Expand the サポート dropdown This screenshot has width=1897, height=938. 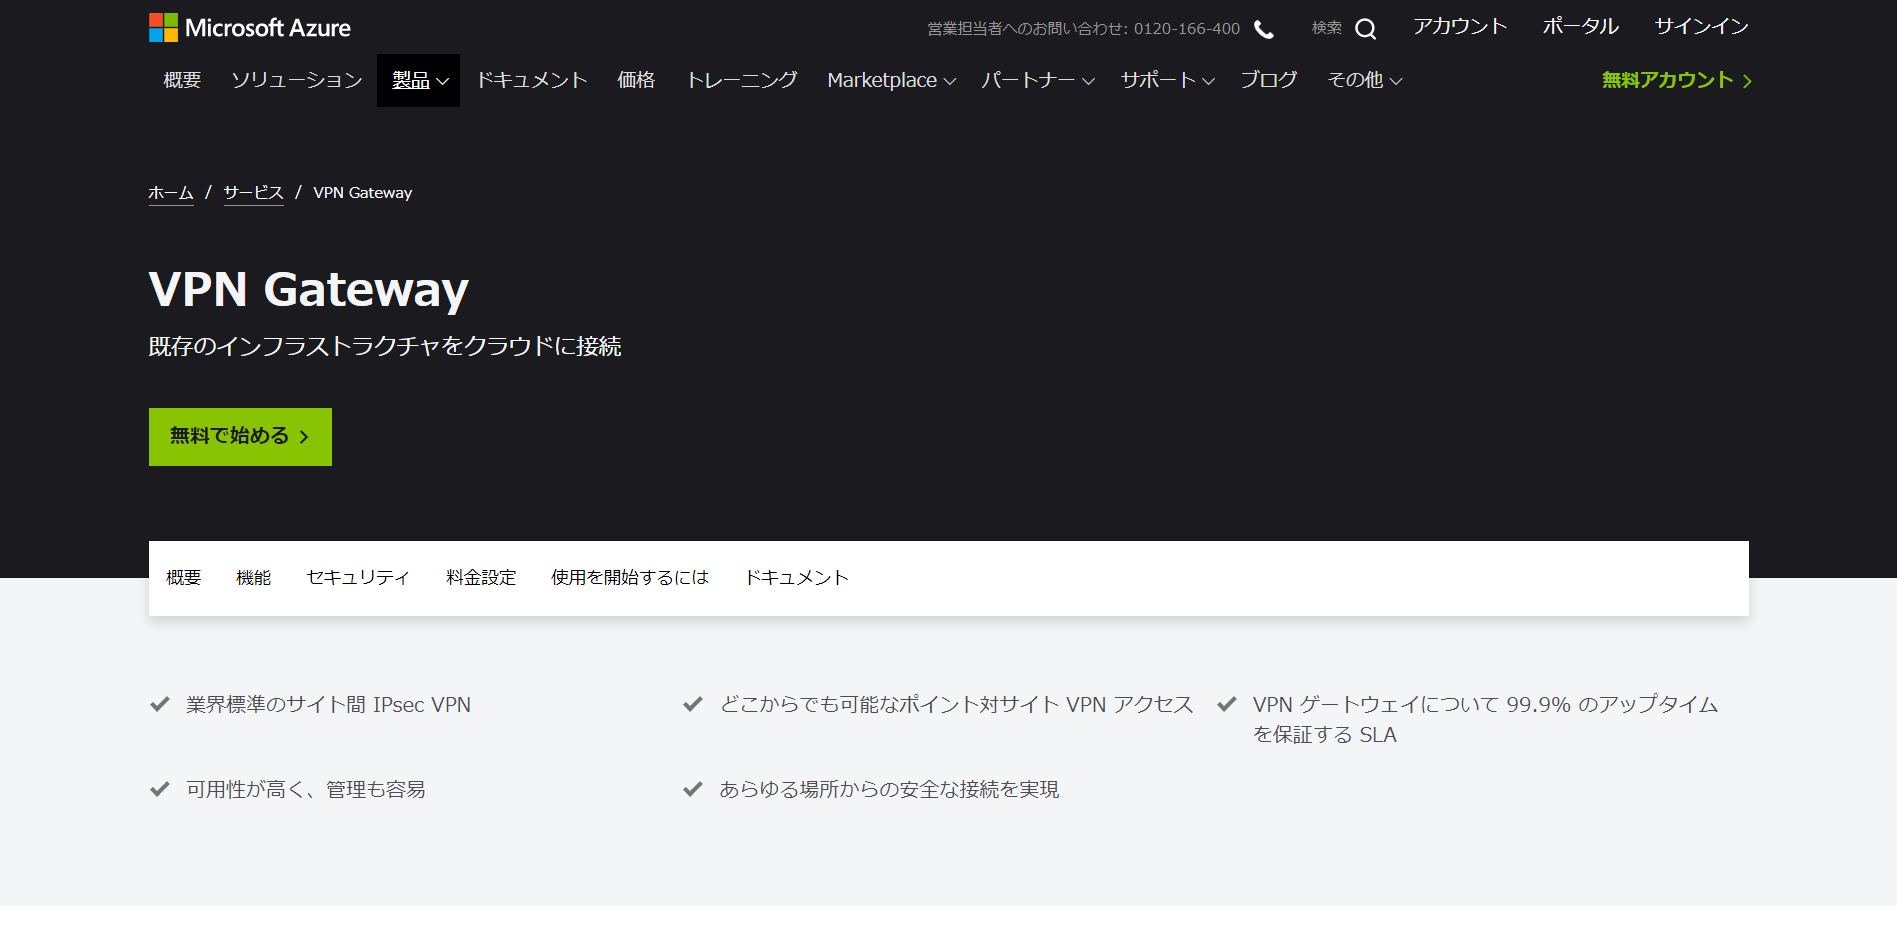click(1167, 80)
